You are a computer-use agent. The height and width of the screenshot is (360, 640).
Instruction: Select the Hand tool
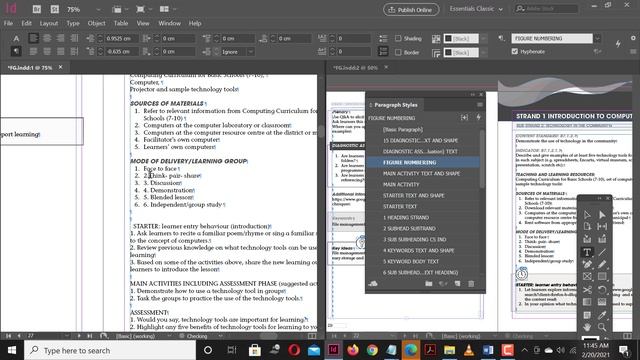pyautogui.click(x=587, y=327)
